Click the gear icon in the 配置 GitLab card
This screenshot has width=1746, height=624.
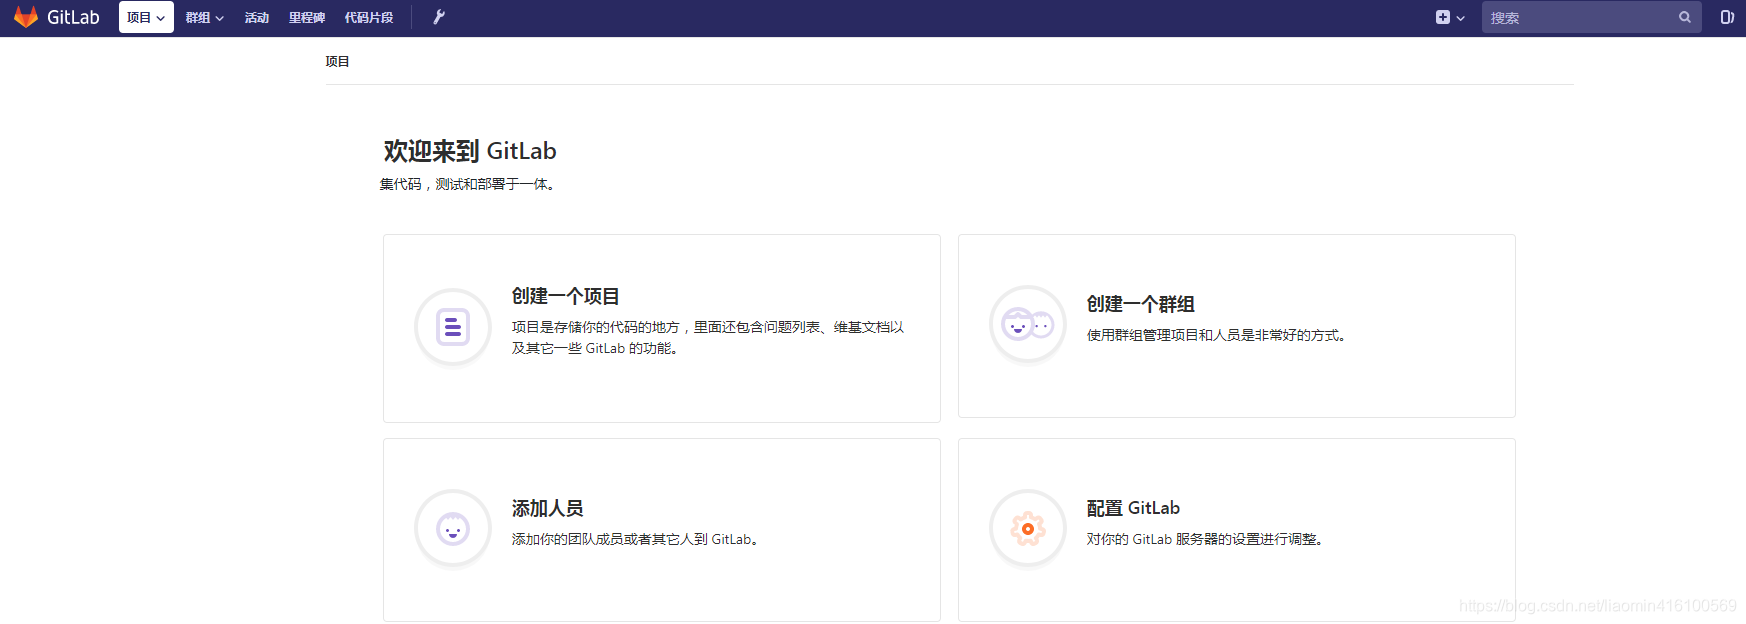tap(1027, 528)
